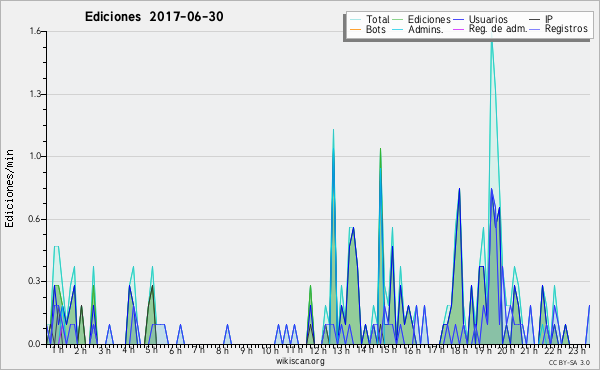Click the 12 h mark on time axis

(x=318, y=350)
